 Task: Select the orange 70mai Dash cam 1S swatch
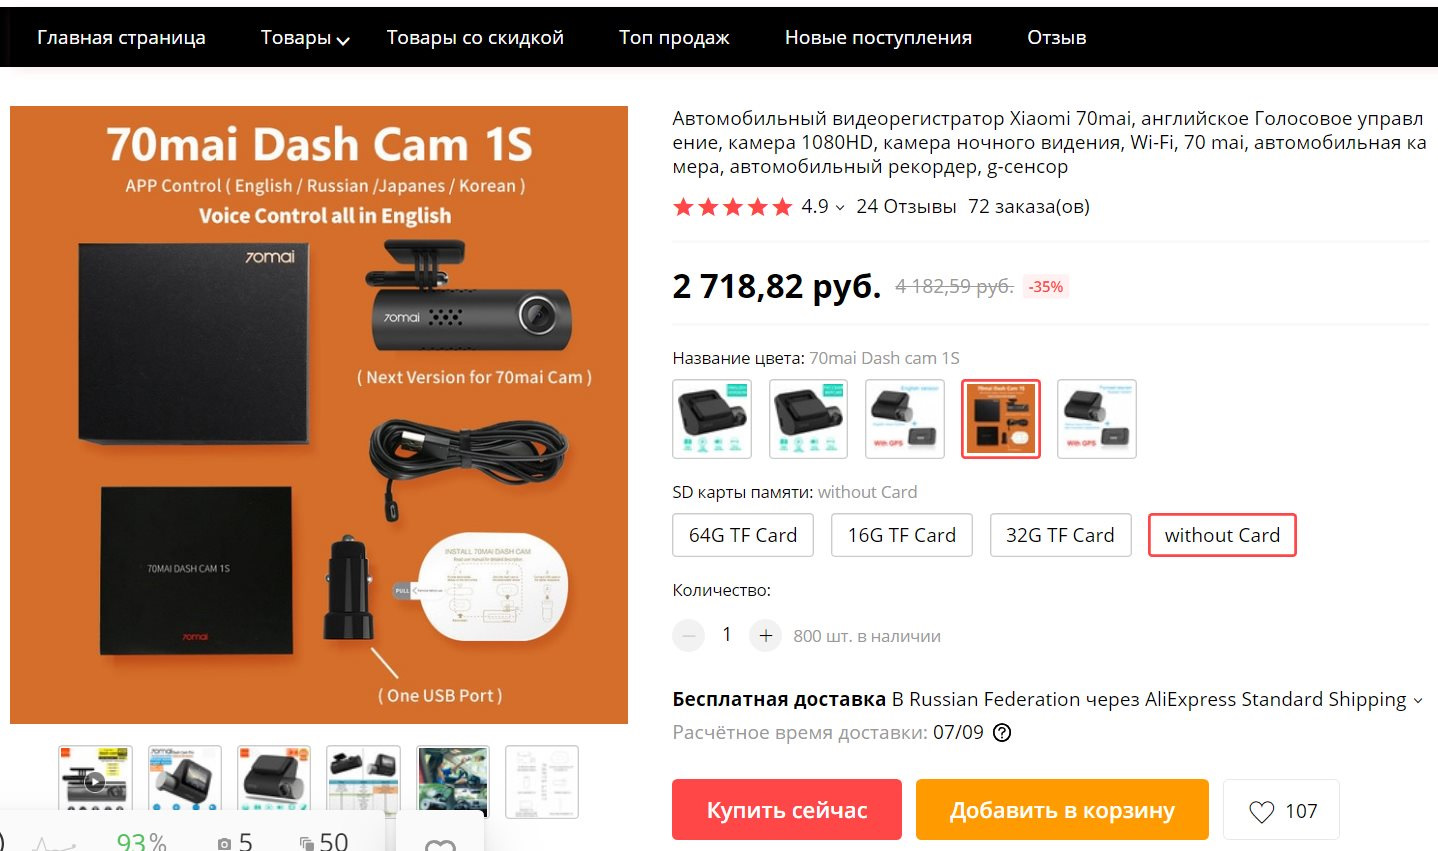[x=1001, y=419]
